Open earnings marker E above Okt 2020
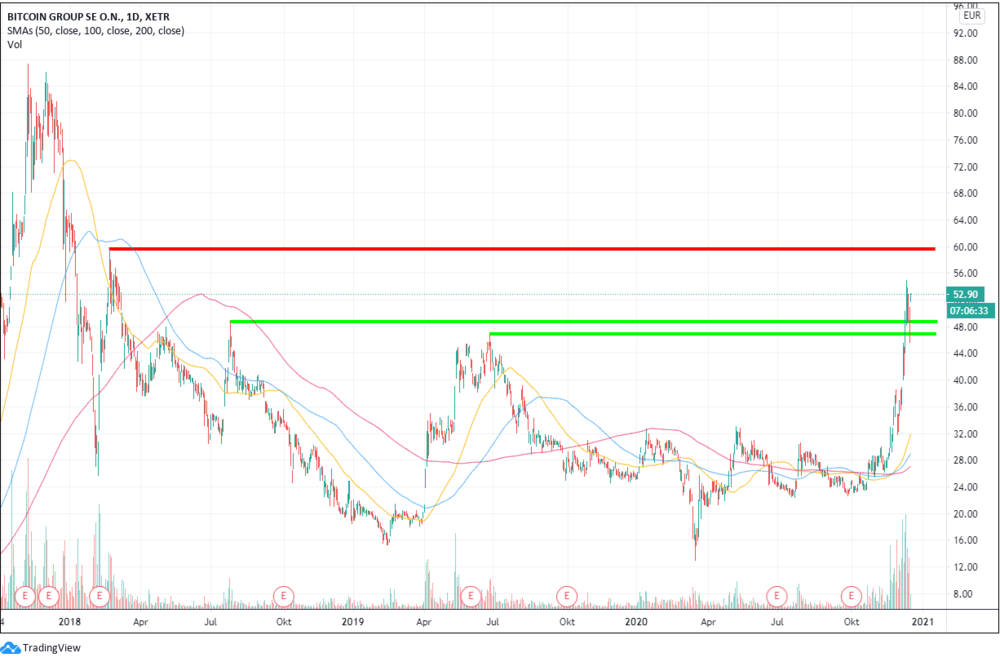 [851, 596]
